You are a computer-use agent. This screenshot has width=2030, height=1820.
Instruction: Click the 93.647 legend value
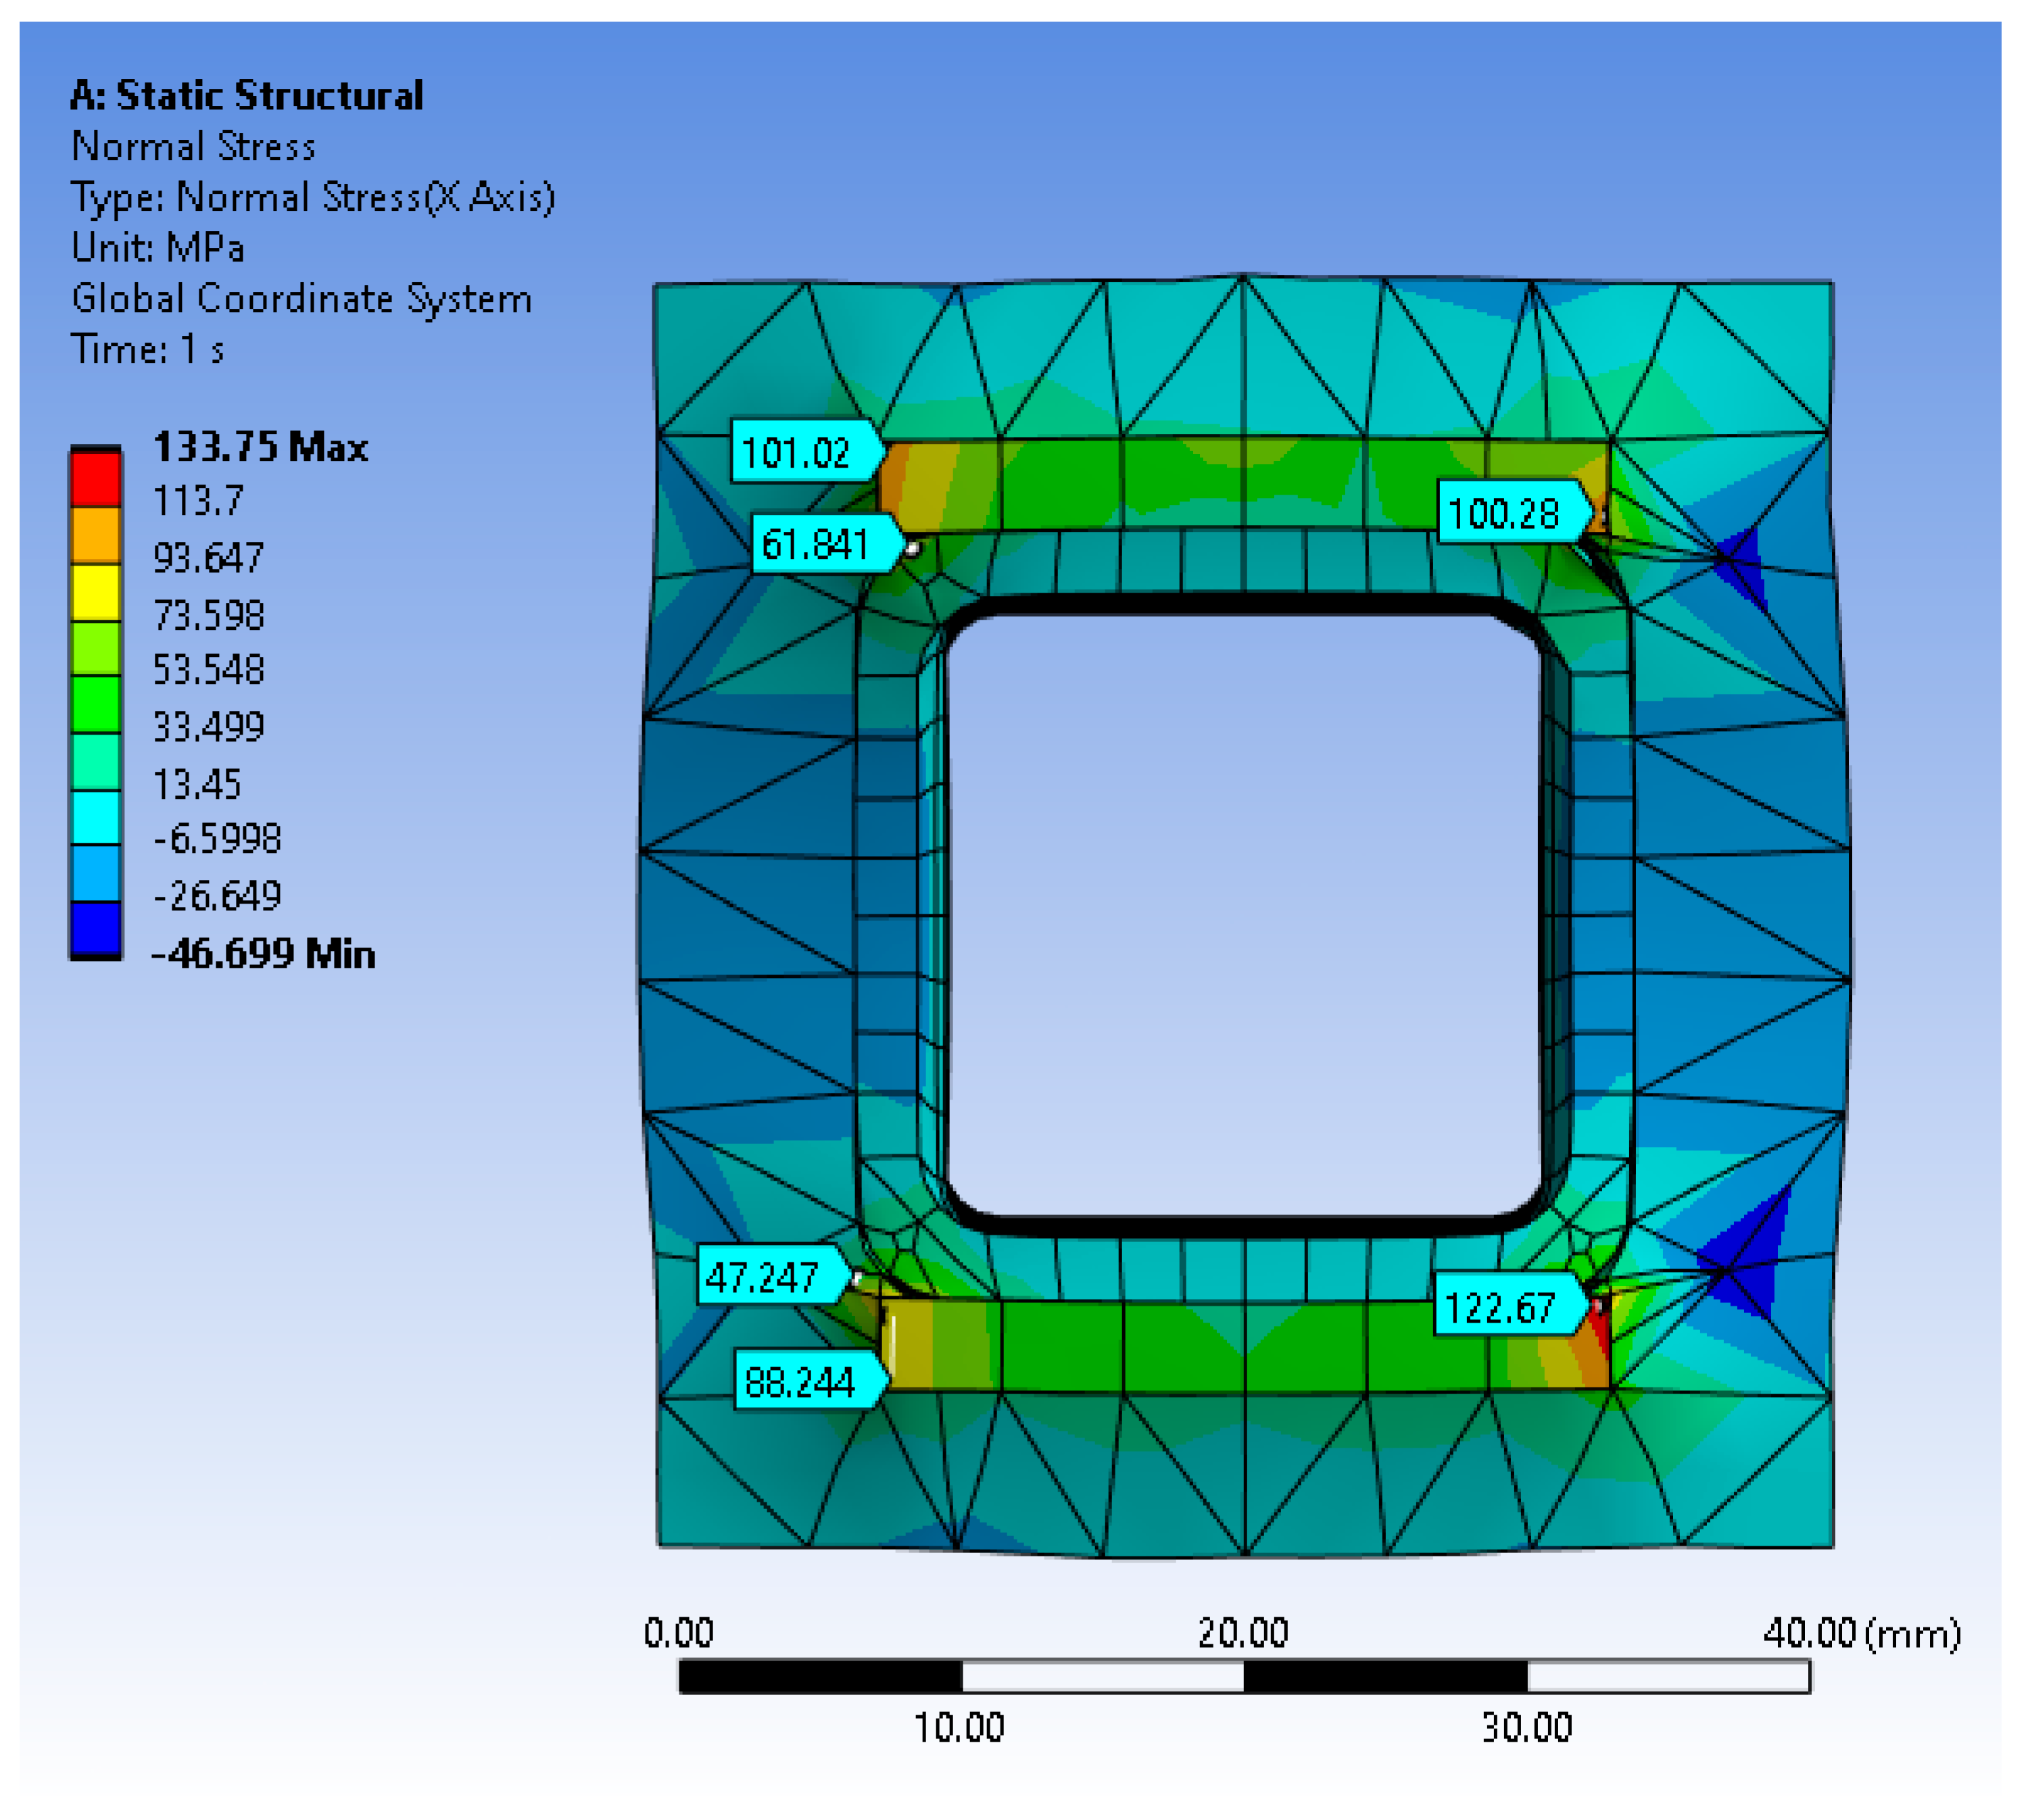[208, 557]
